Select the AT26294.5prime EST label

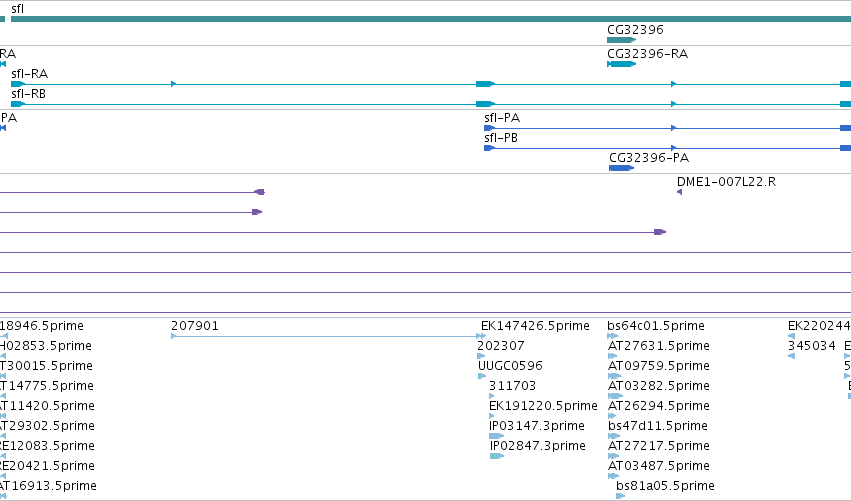(x=659, y=406)
